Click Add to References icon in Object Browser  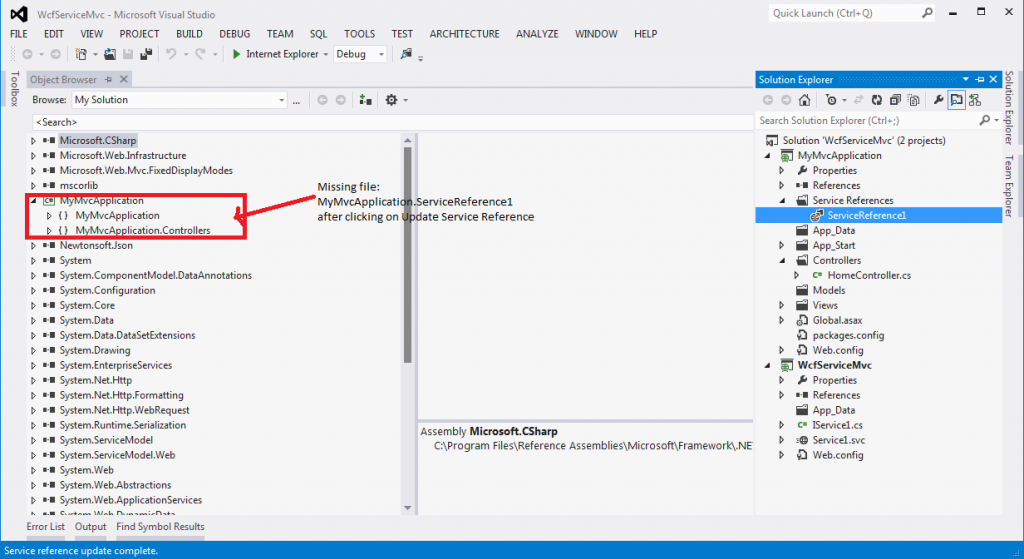(x=366, y=100)
